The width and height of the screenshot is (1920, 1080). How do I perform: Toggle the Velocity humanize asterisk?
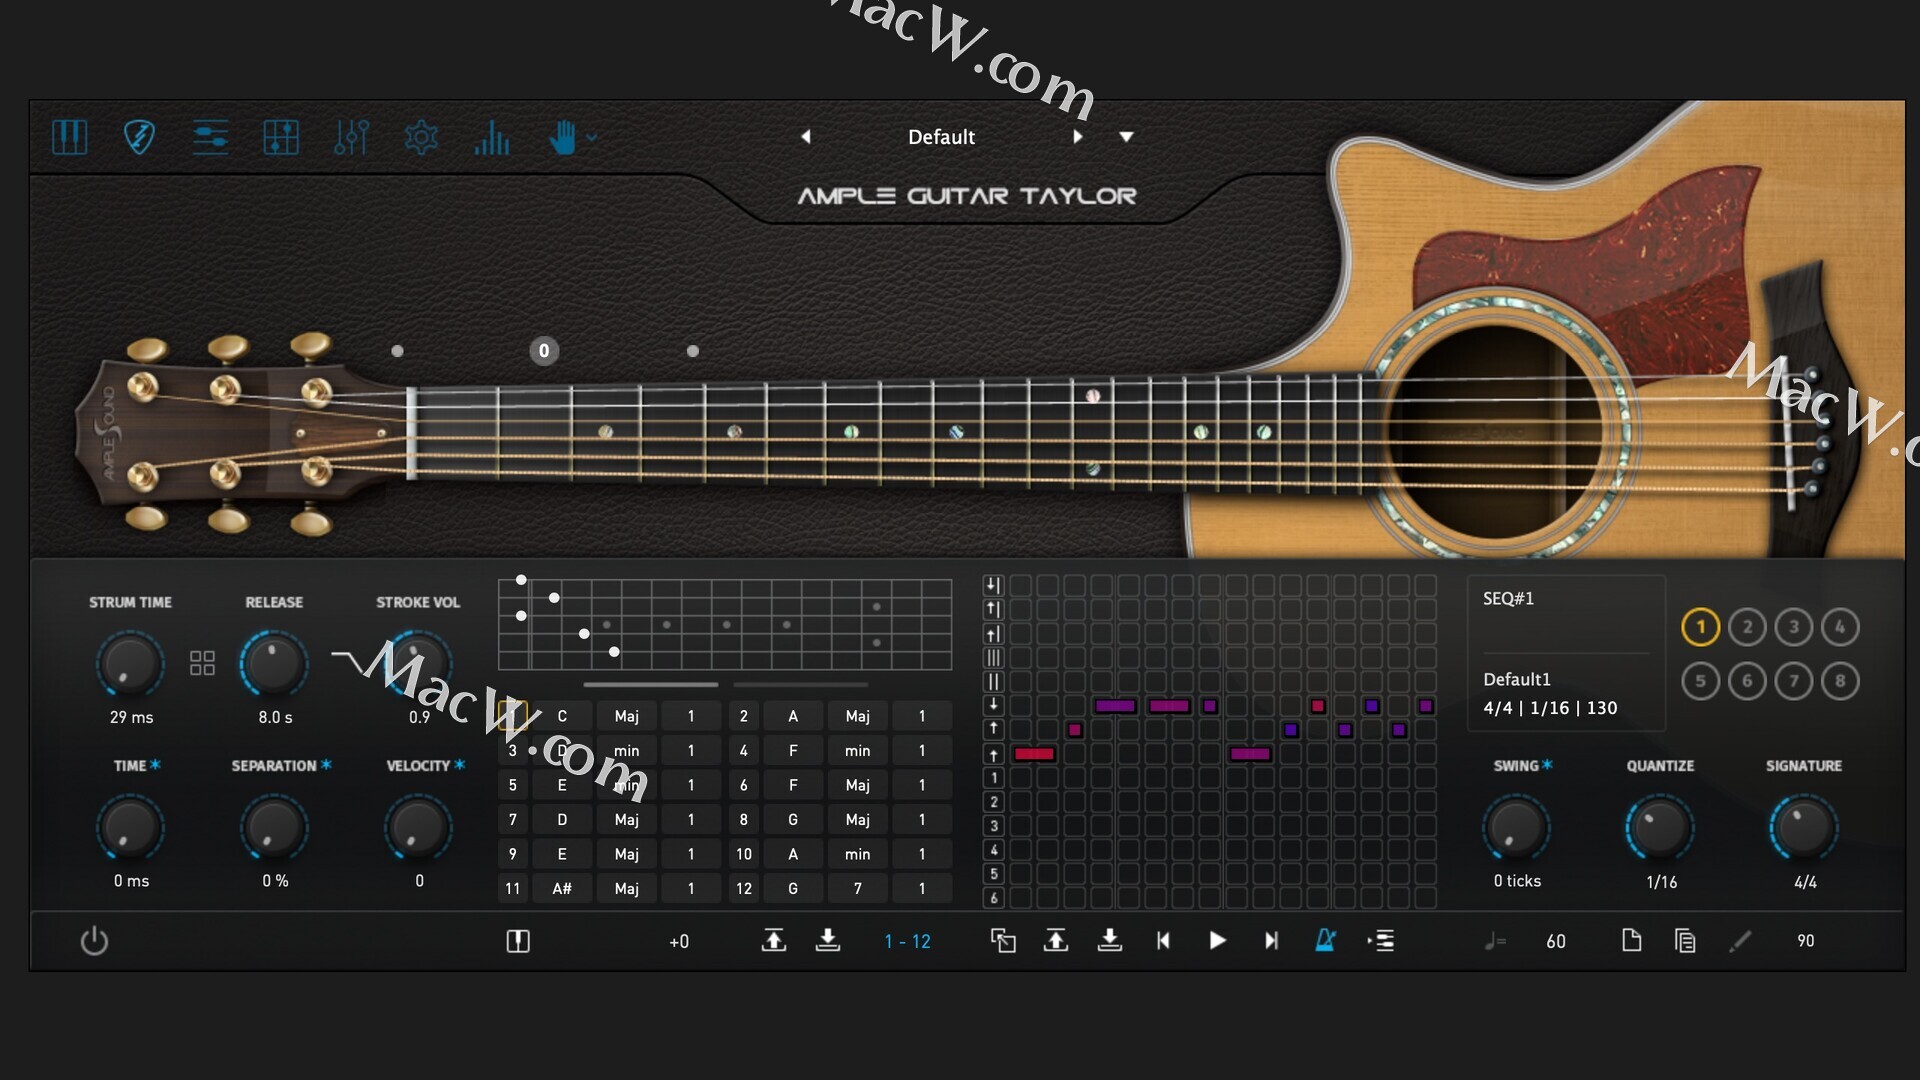point(460,765)
